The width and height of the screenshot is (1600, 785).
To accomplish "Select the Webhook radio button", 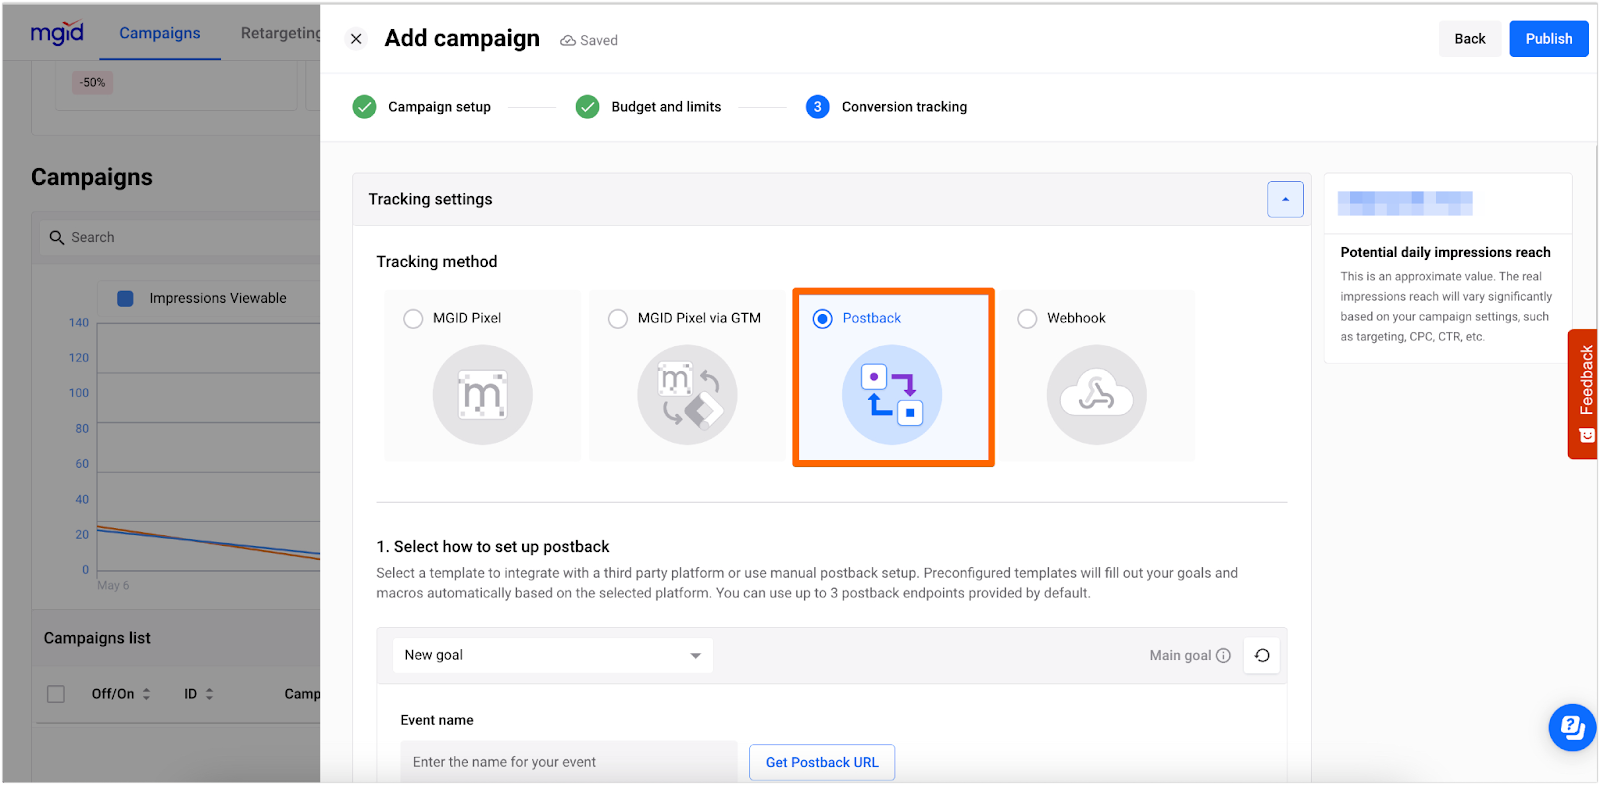I will point(1027,319).
